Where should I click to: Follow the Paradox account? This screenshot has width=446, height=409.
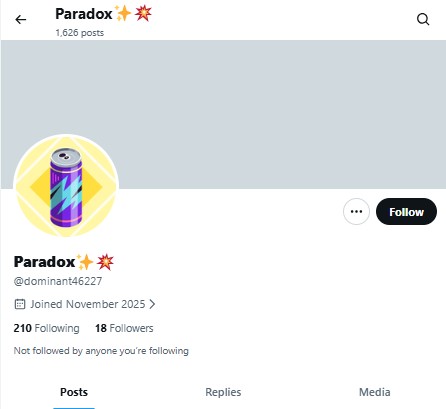coord(406,211)
